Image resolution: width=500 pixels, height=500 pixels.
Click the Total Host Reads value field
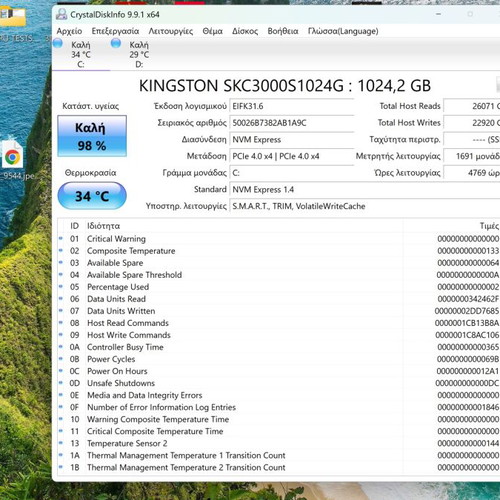472,106
